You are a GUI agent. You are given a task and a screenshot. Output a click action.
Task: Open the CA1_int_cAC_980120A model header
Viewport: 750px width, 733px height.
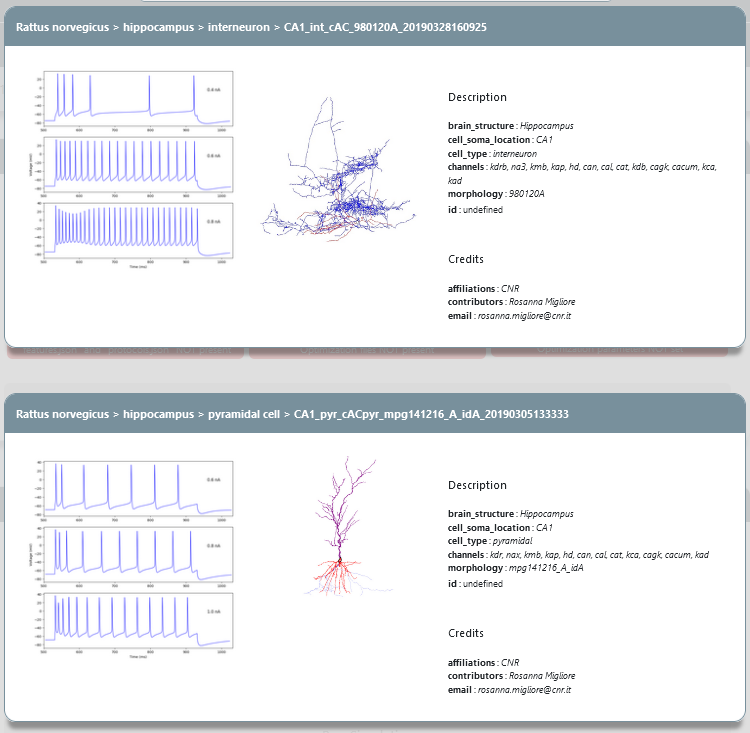pos(385,27)
